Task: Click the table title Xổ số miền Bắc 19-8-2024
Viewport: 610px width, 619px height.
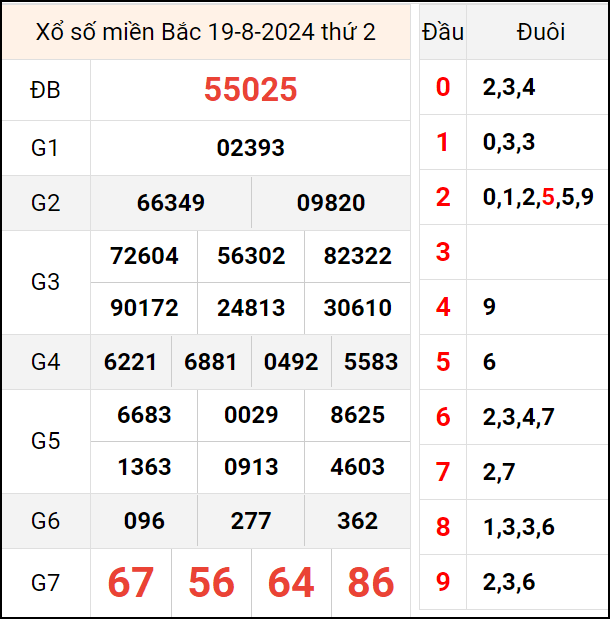Action: (206, 32)
